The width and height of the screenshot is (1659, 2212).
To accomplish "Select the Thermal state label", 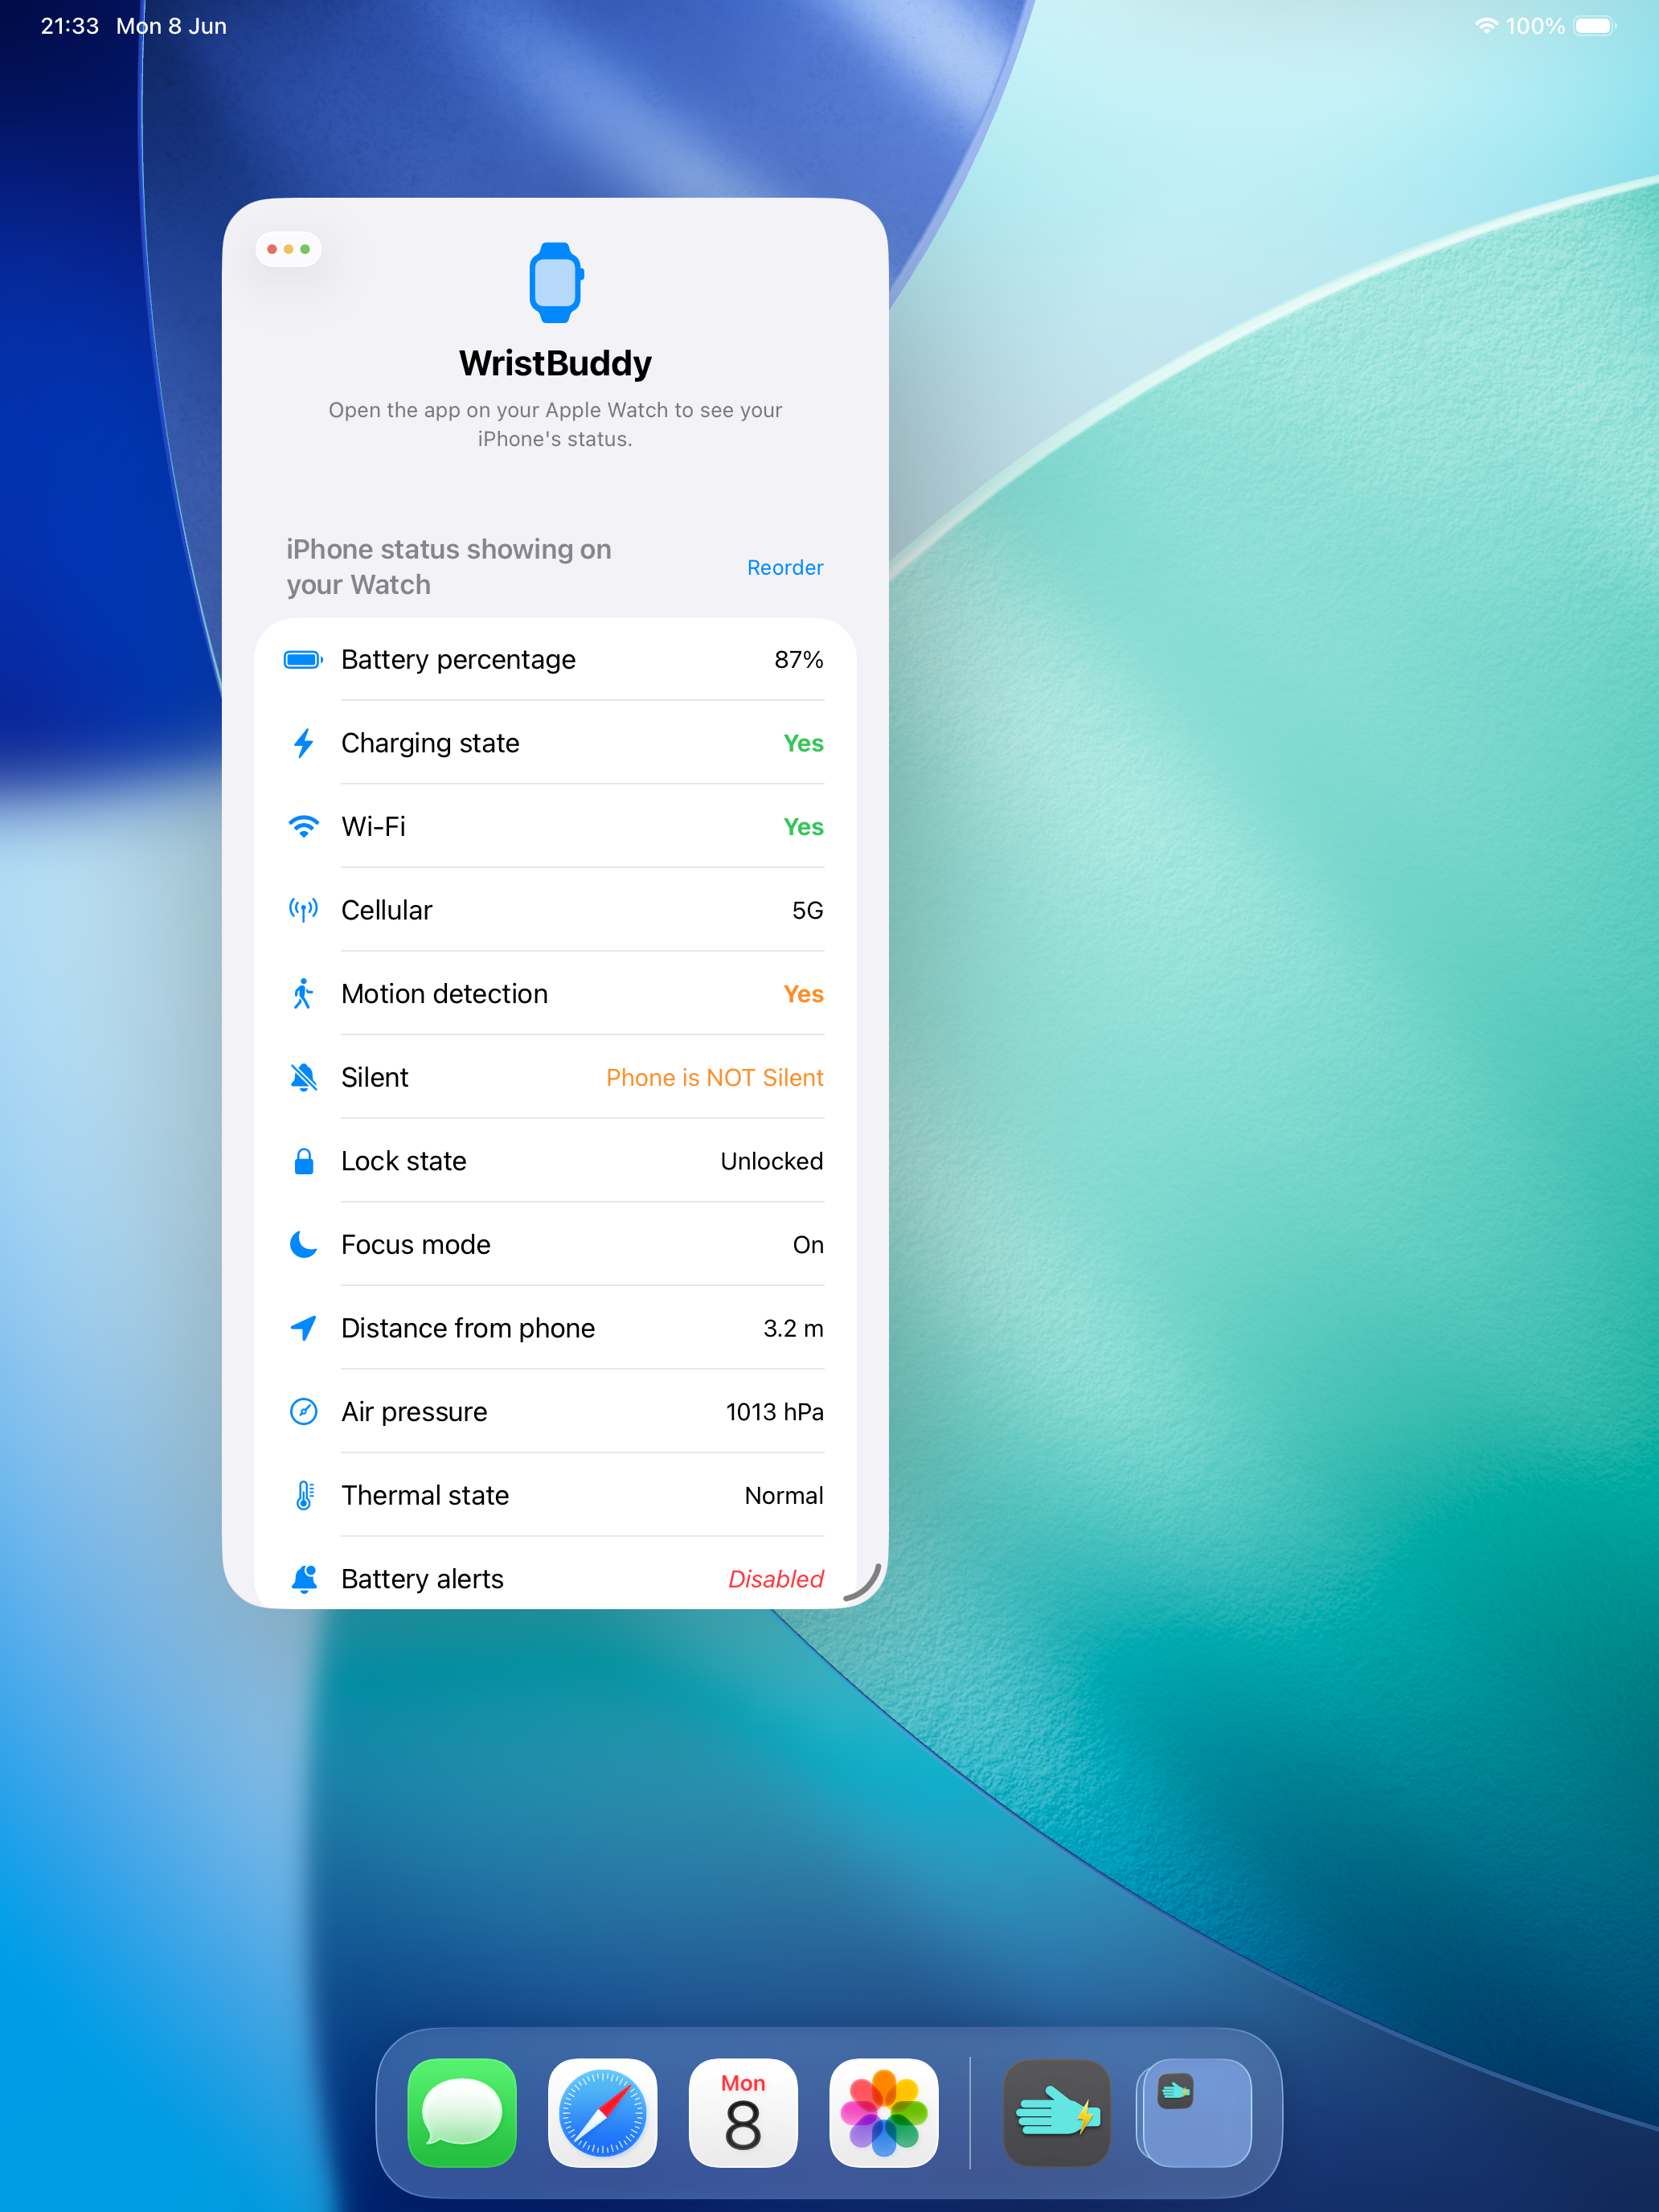I will tap(425, 1495).
